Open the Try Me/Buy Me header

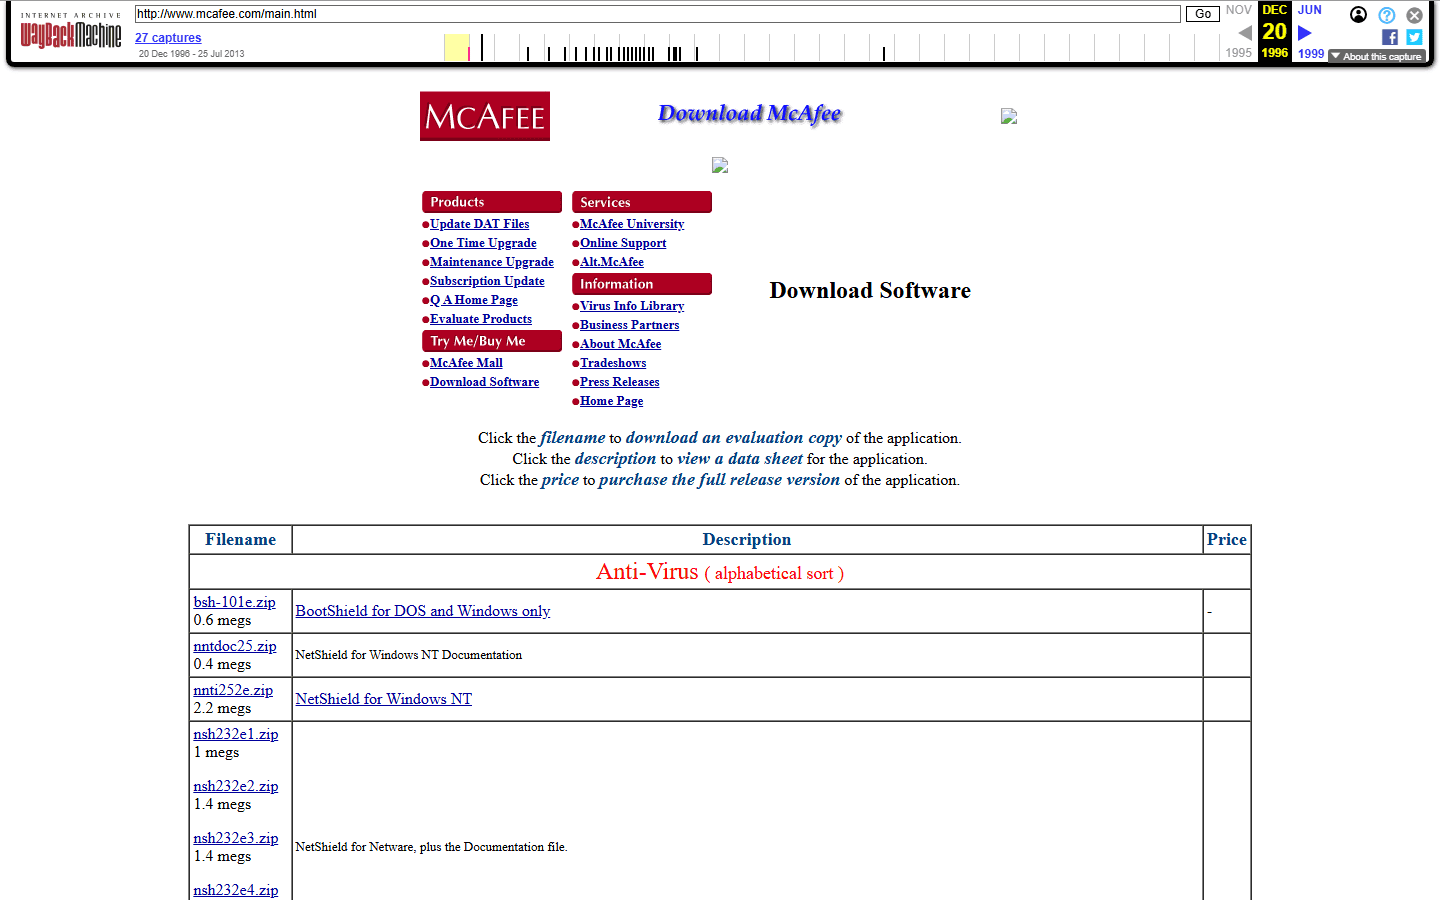492,341
